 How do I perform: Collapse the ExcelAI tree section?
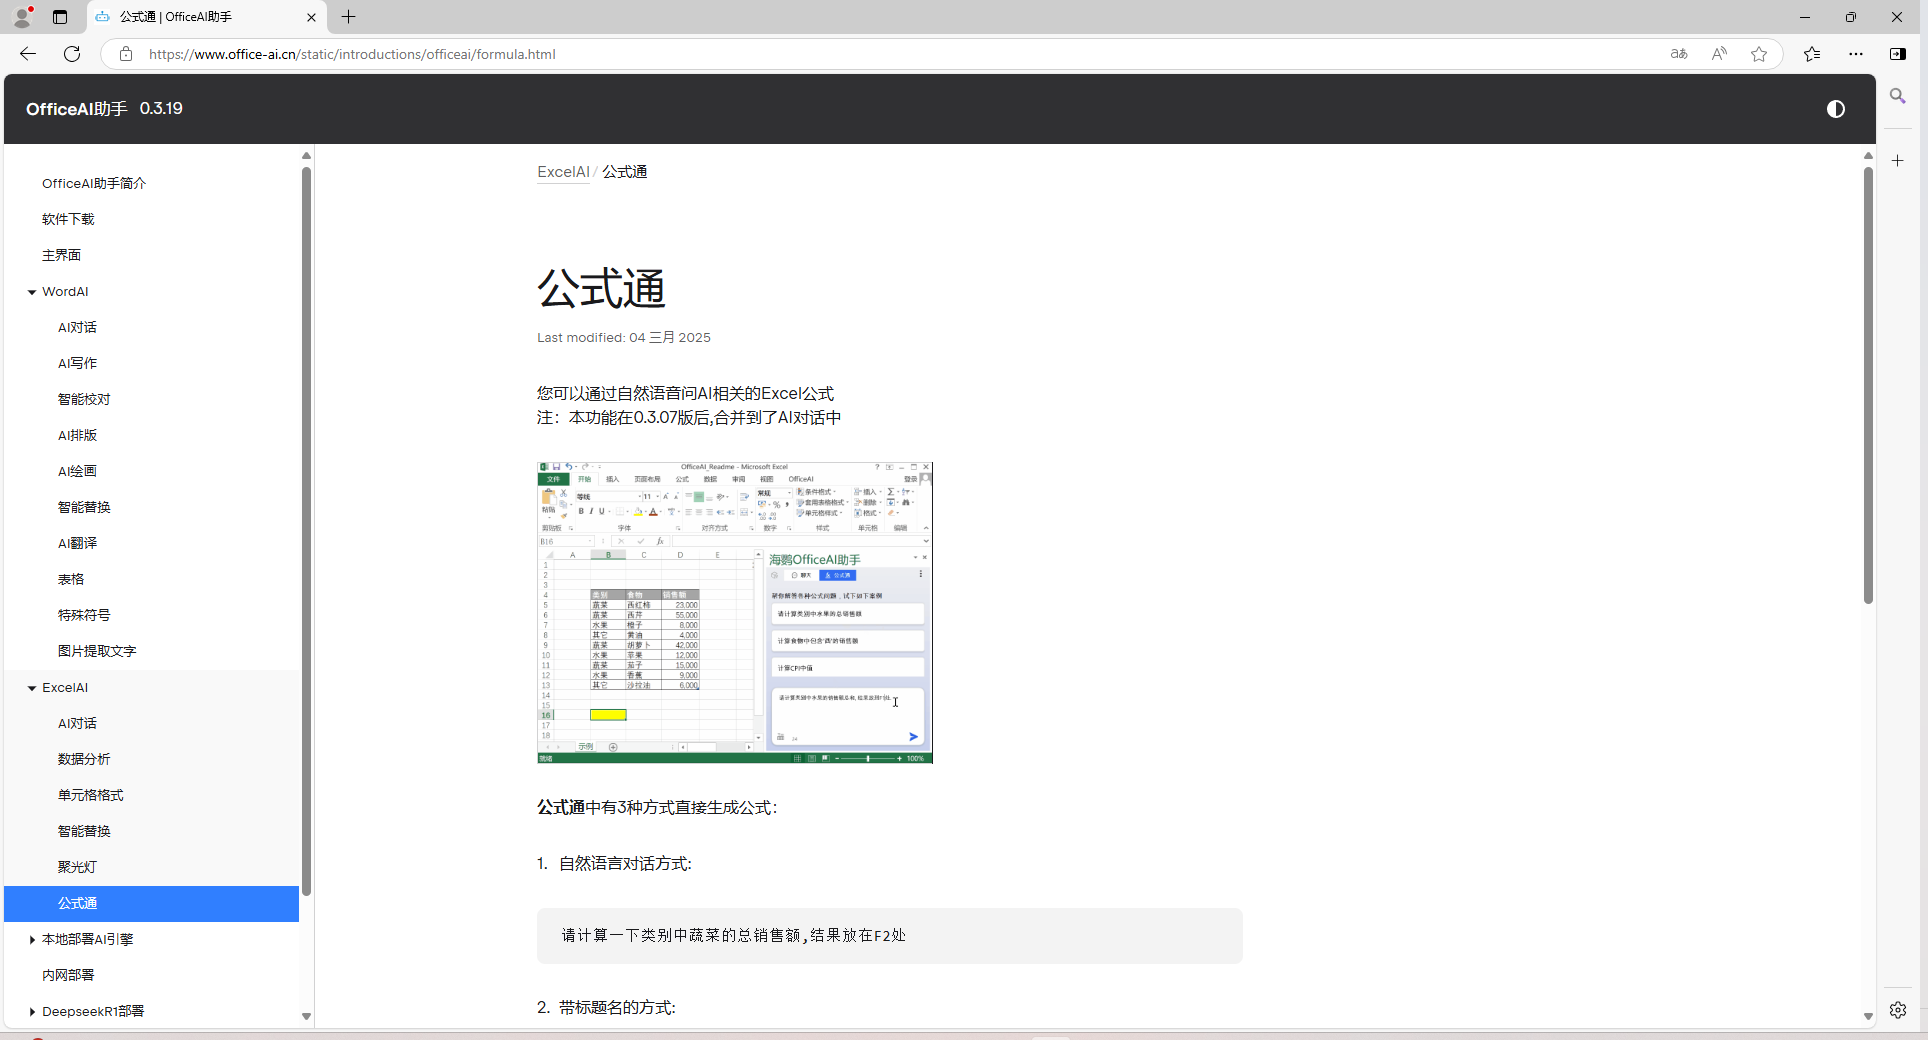tap(32, 688)
